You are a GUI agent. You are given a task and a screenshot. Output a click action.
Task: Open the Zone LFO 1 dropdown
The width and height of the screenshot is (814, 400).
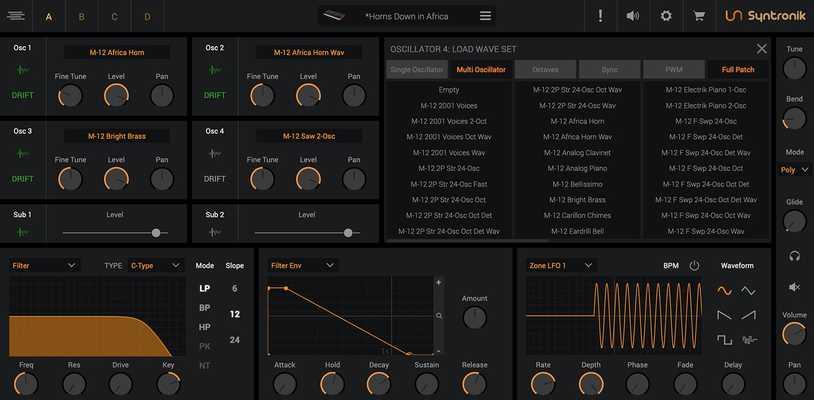click(x=561, y=266)
